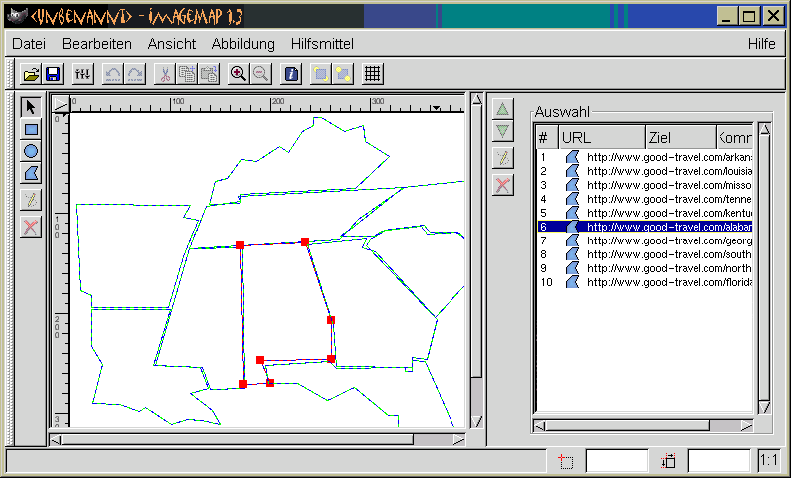Viewport: 791px width, 478px height.
Task: Open the Abbildung menu
Action: 243,44
